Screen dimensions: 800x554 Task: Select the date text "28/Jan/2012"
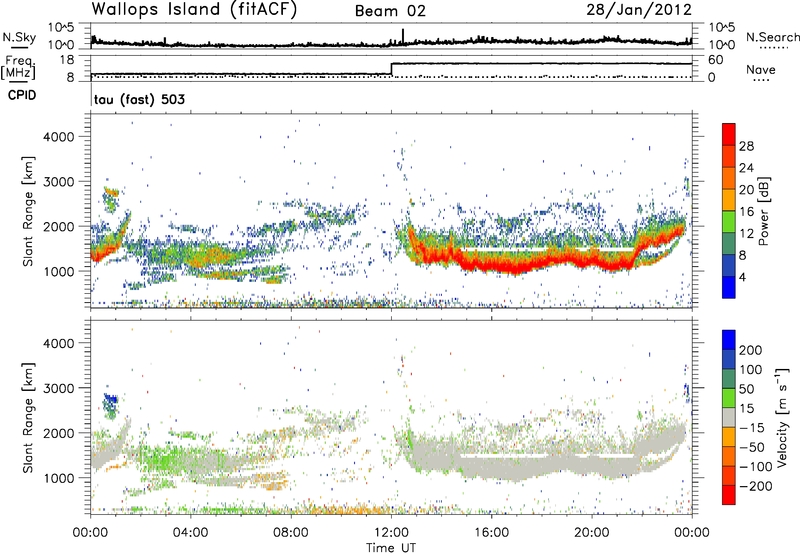(x=639, y=10)
